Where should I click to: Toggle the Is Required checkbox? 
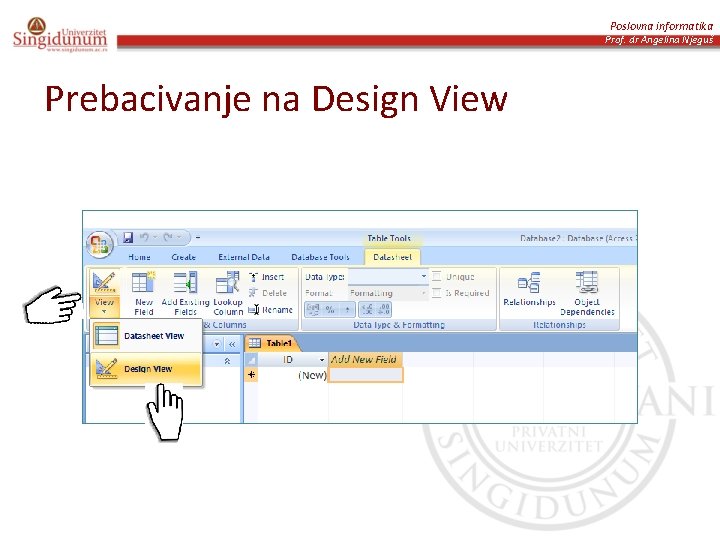coord(437,293)
